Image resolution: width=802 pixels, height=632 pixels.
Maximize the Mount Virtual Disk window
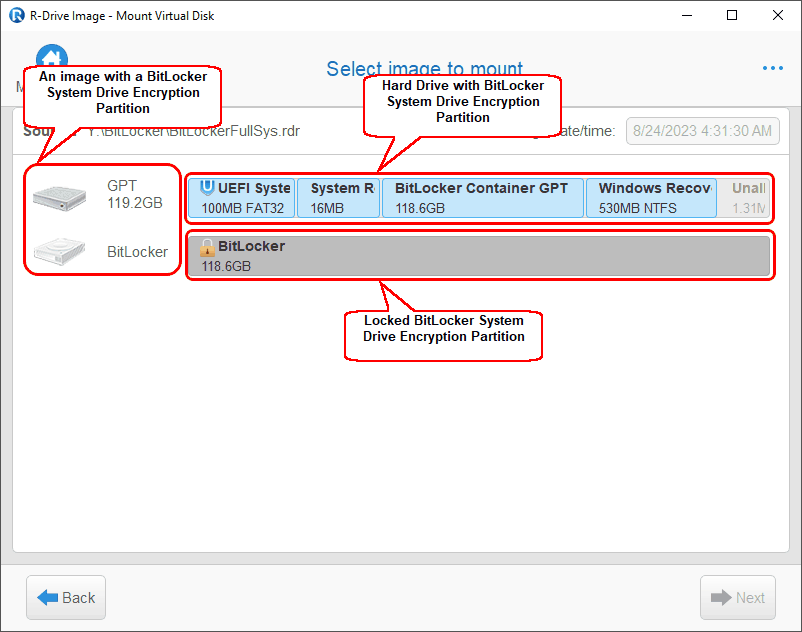coord(732,15)
